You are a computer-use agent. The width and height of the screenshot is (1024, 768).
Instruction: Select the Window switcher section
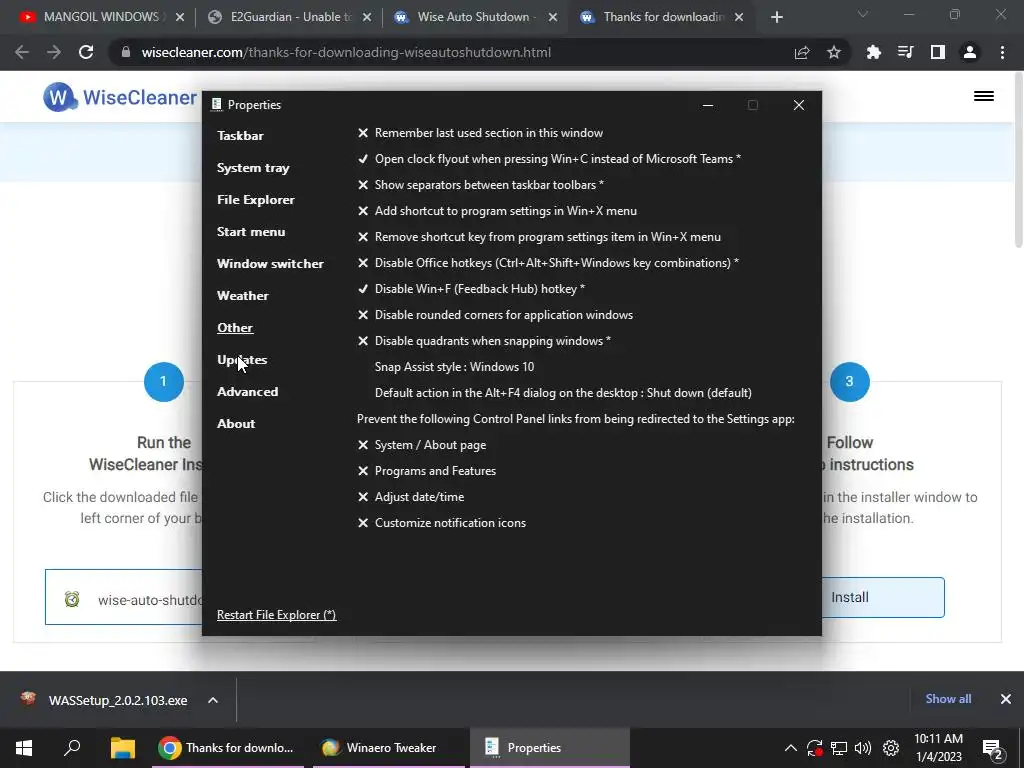click(270, 264)
